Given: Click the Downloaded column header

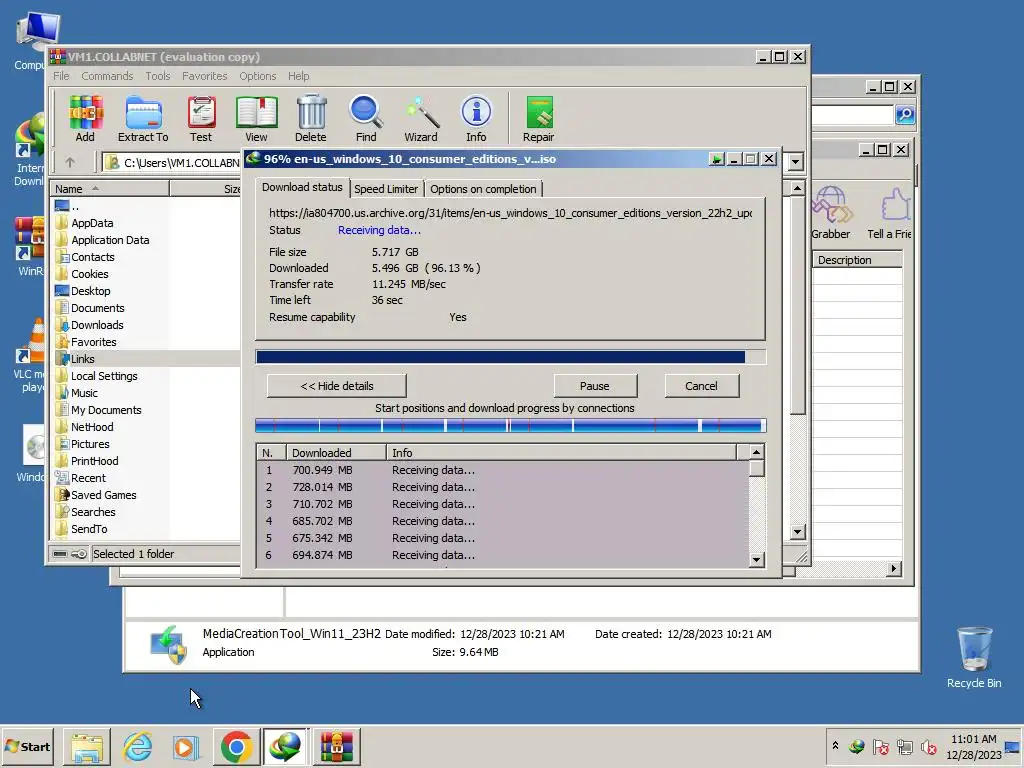Looking at the screenshot, I should click(x=337, y=453).
